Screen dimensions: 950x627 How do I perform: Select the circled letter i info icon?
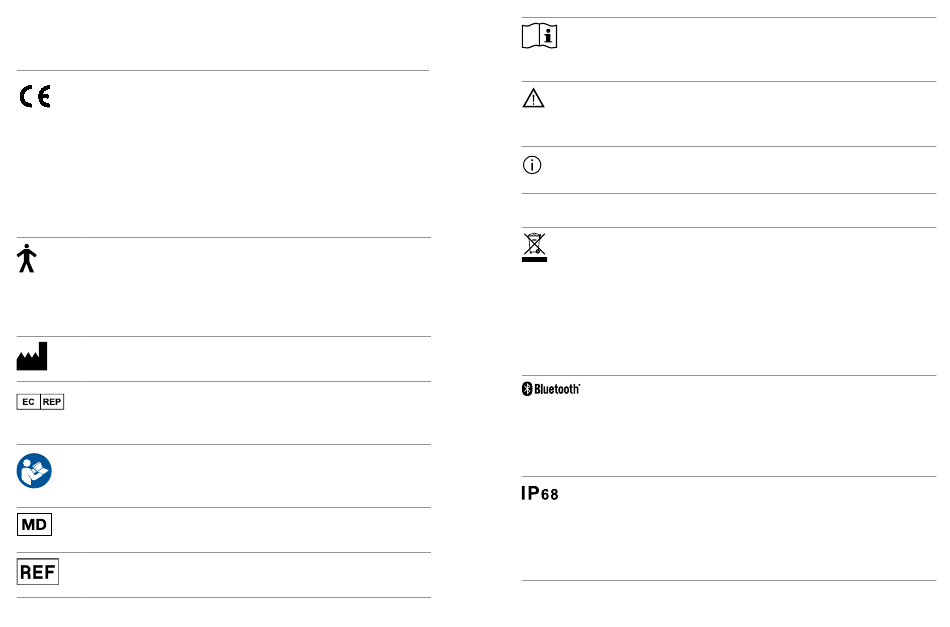pos(532,165)
